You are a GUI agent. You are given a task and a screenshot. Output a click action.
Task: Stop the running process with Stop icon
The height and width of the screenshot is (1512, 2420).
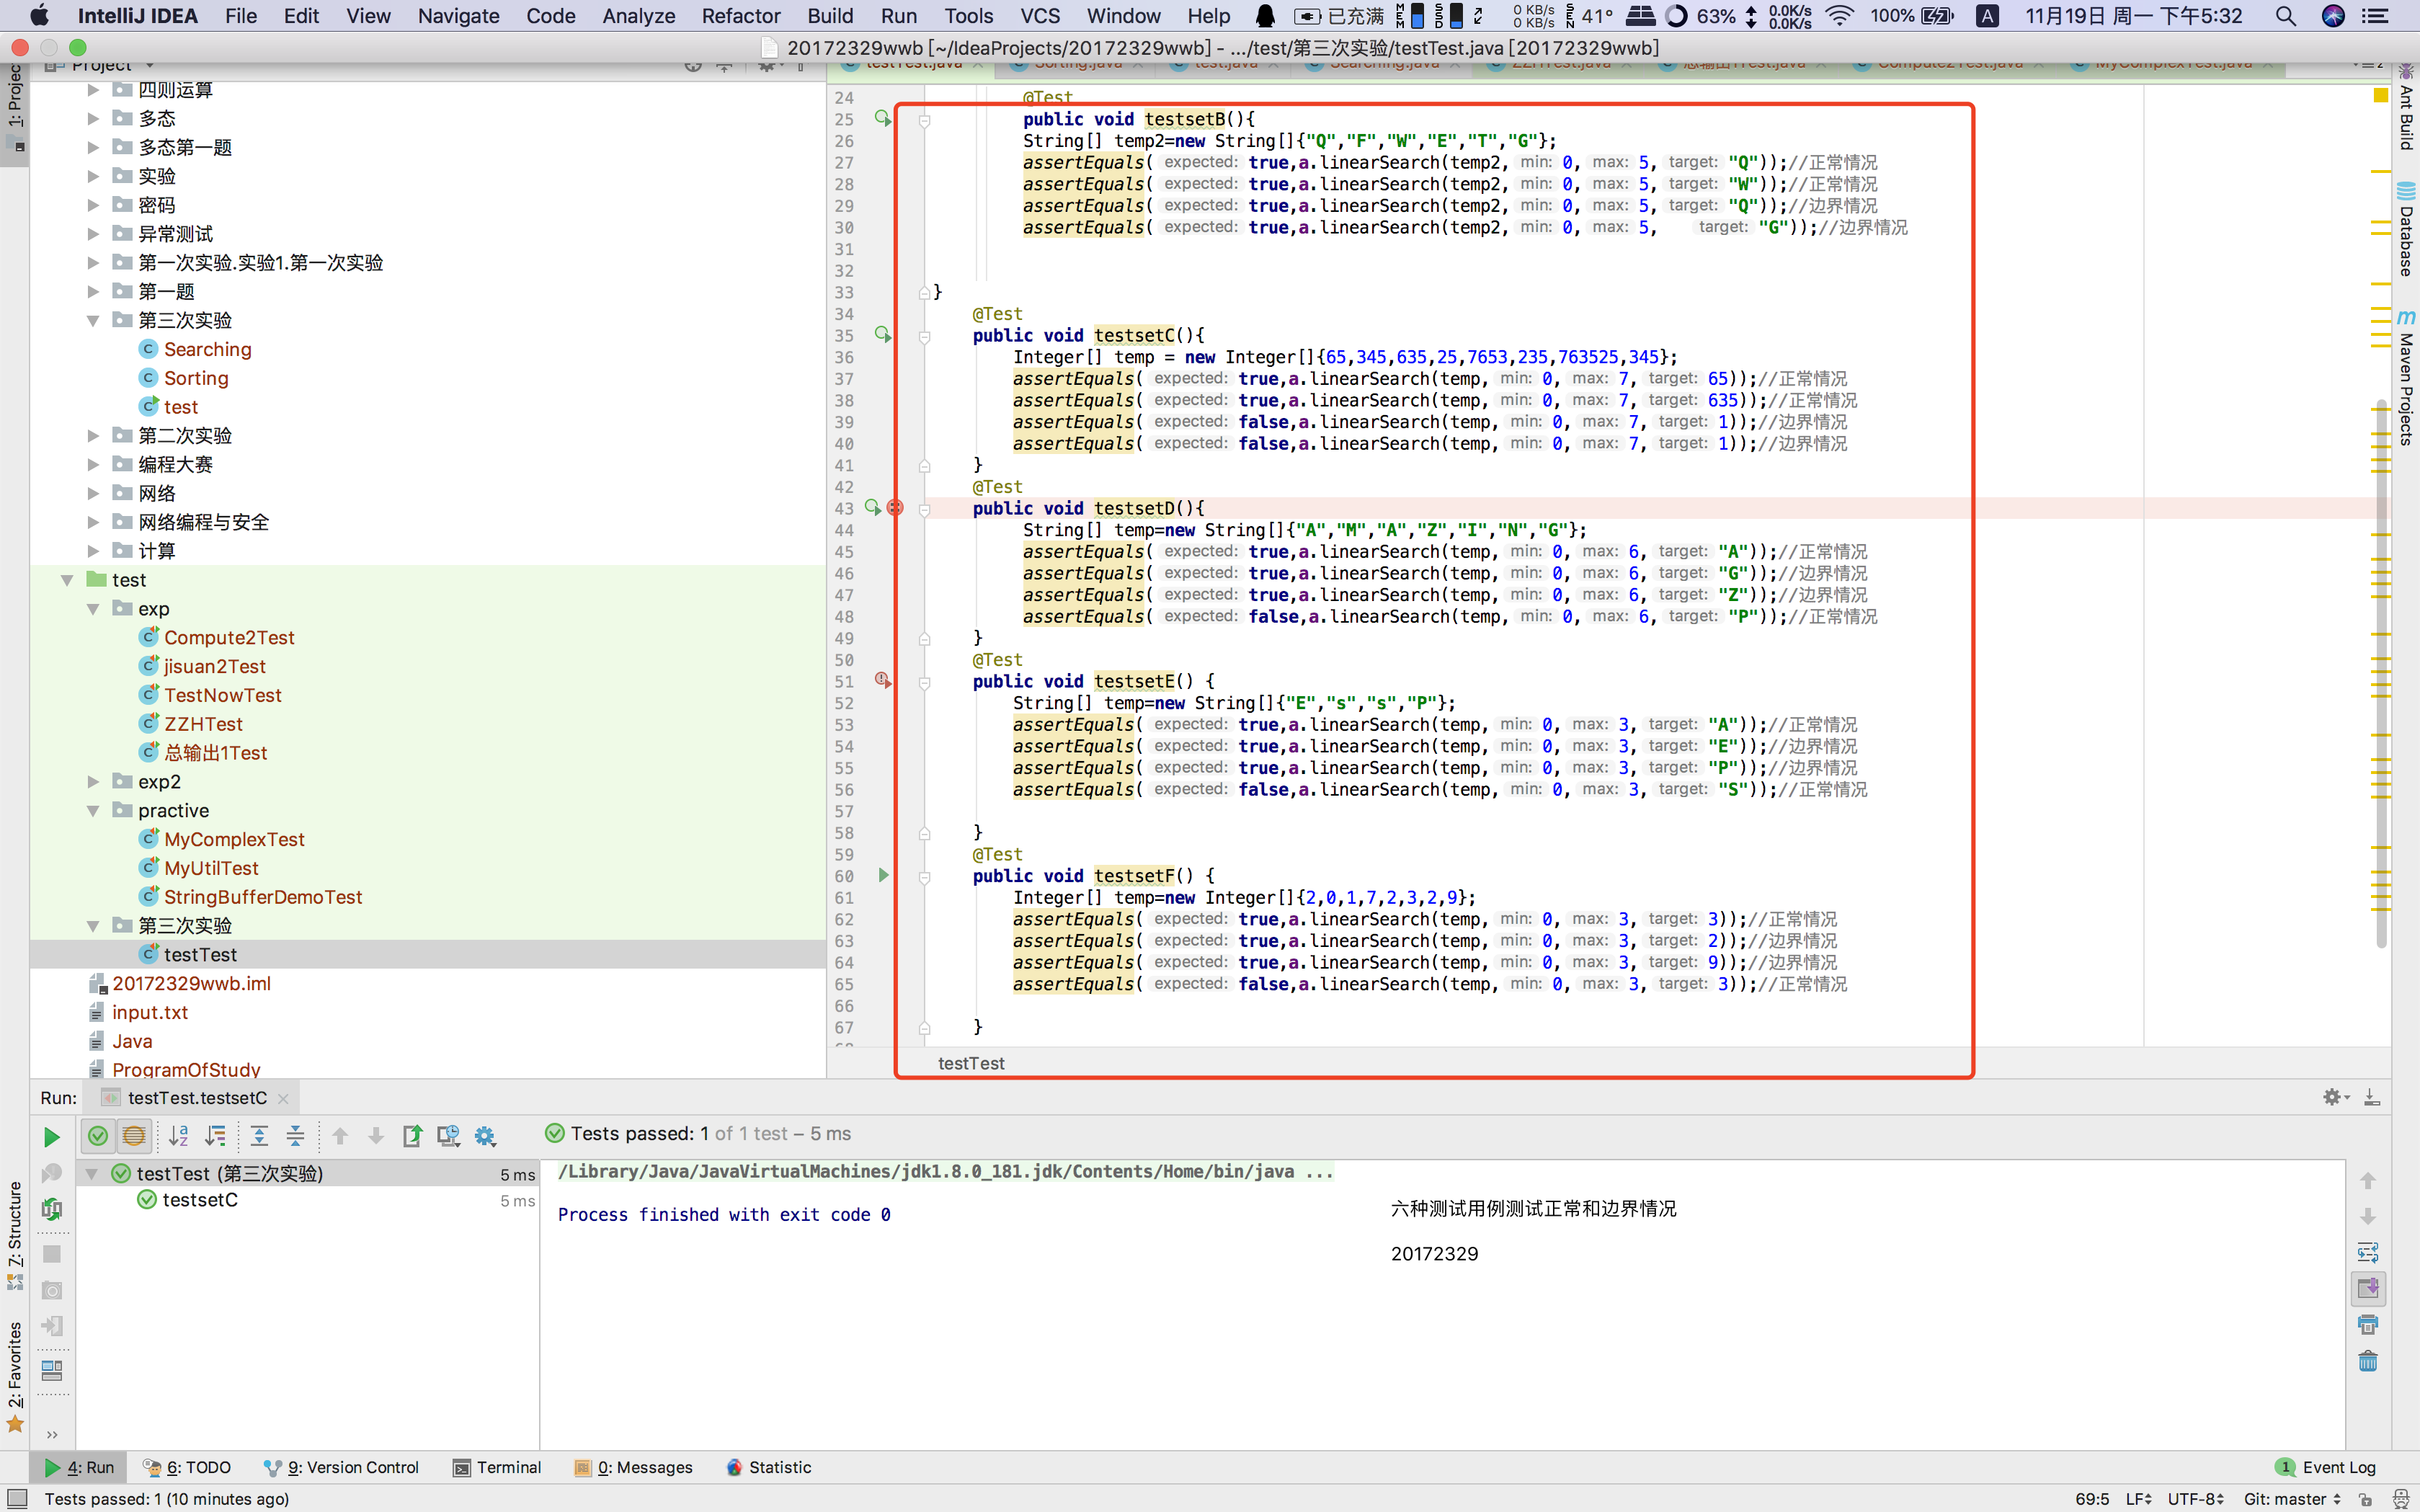click(x=52, y=1254)
